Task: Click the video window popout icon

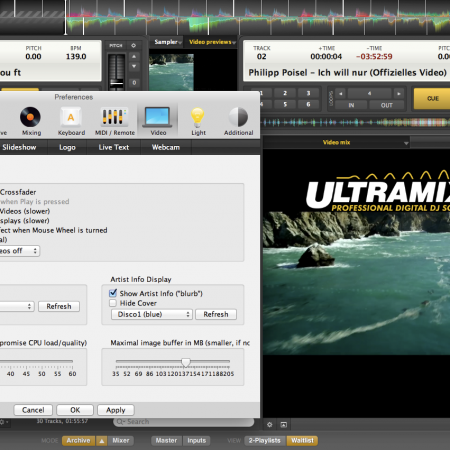Action: [x=284, y=424]
